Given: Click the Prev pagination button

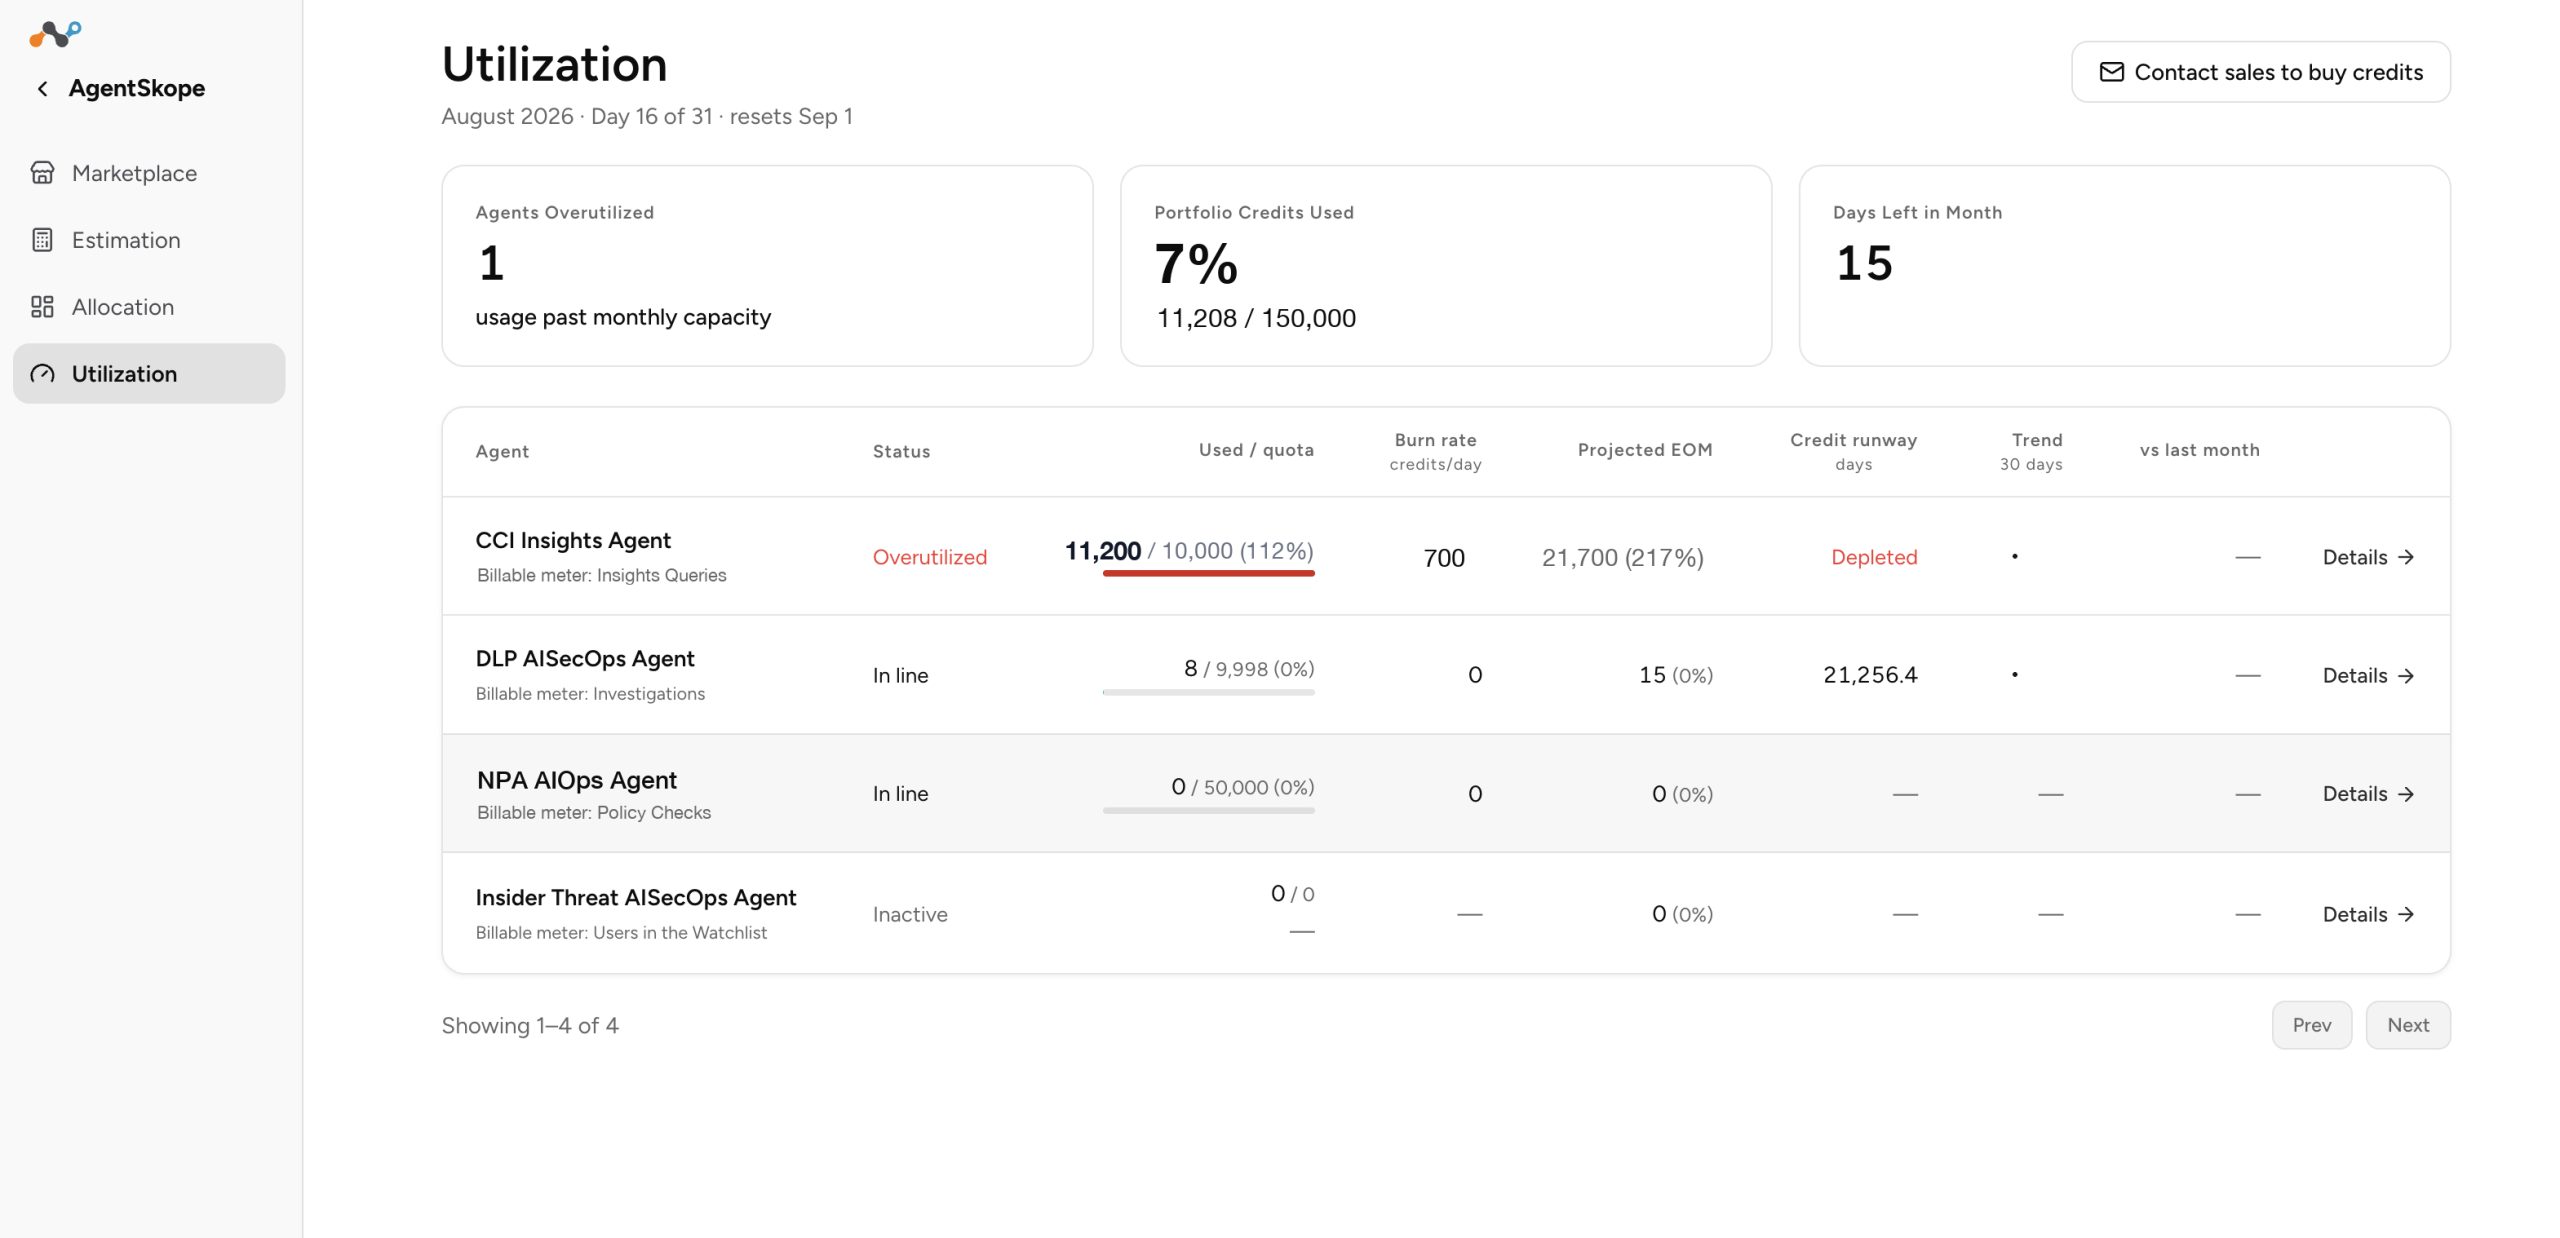Looking at the screenshot, I should pos(2311,1025).
